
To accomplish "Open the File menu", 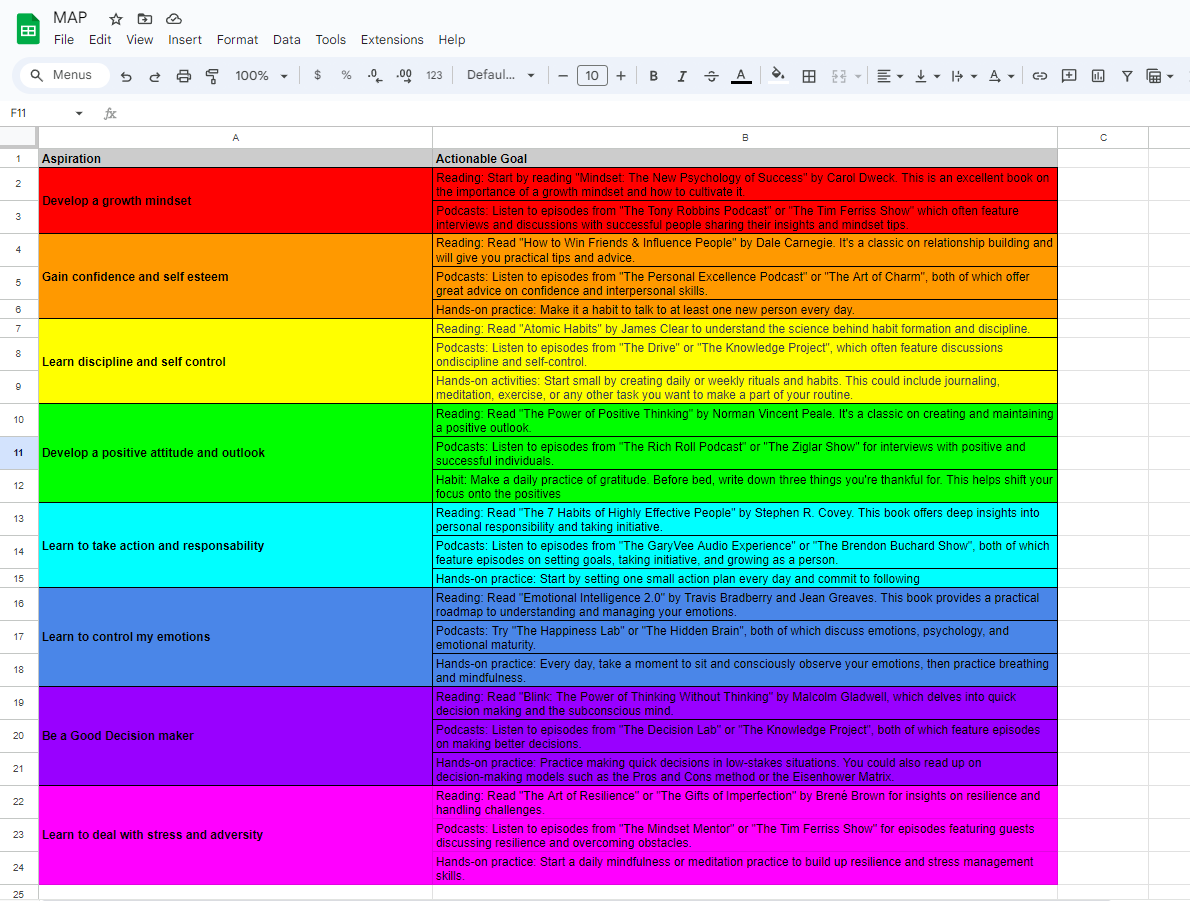I will coord(64,39).
